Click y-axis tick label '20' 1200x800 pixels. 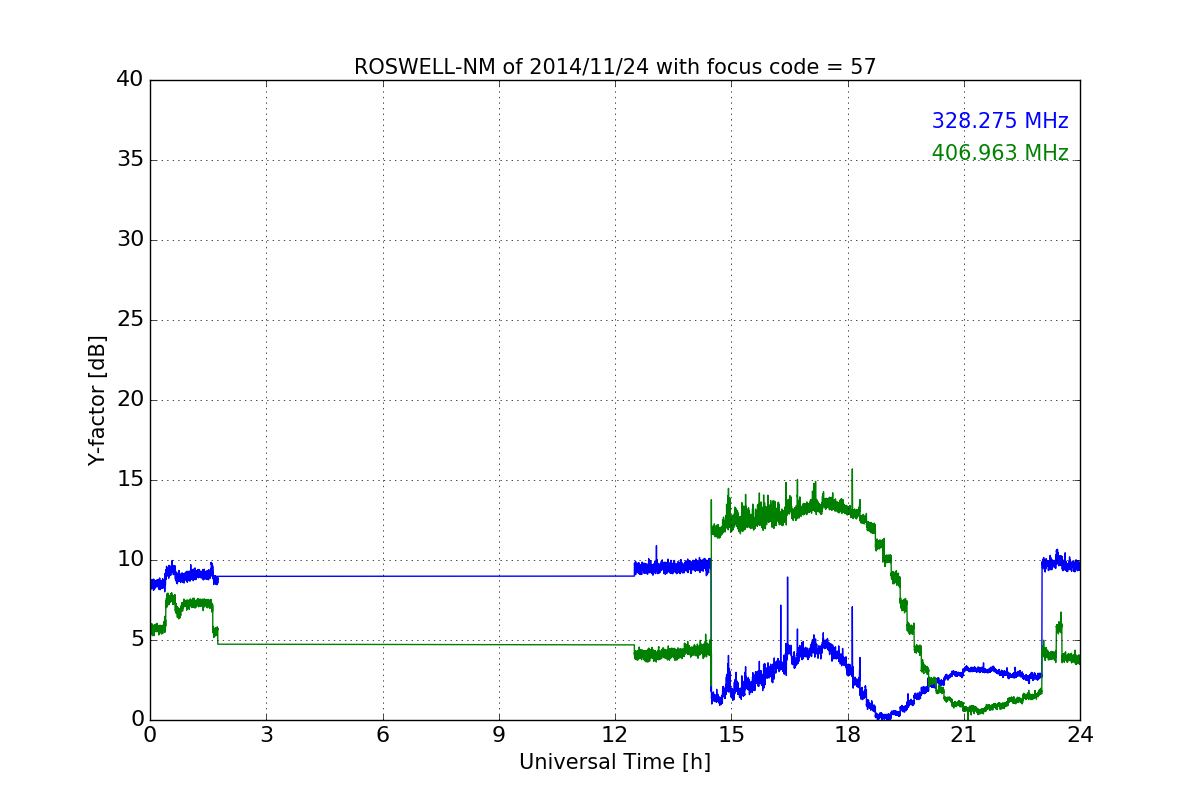130,400
